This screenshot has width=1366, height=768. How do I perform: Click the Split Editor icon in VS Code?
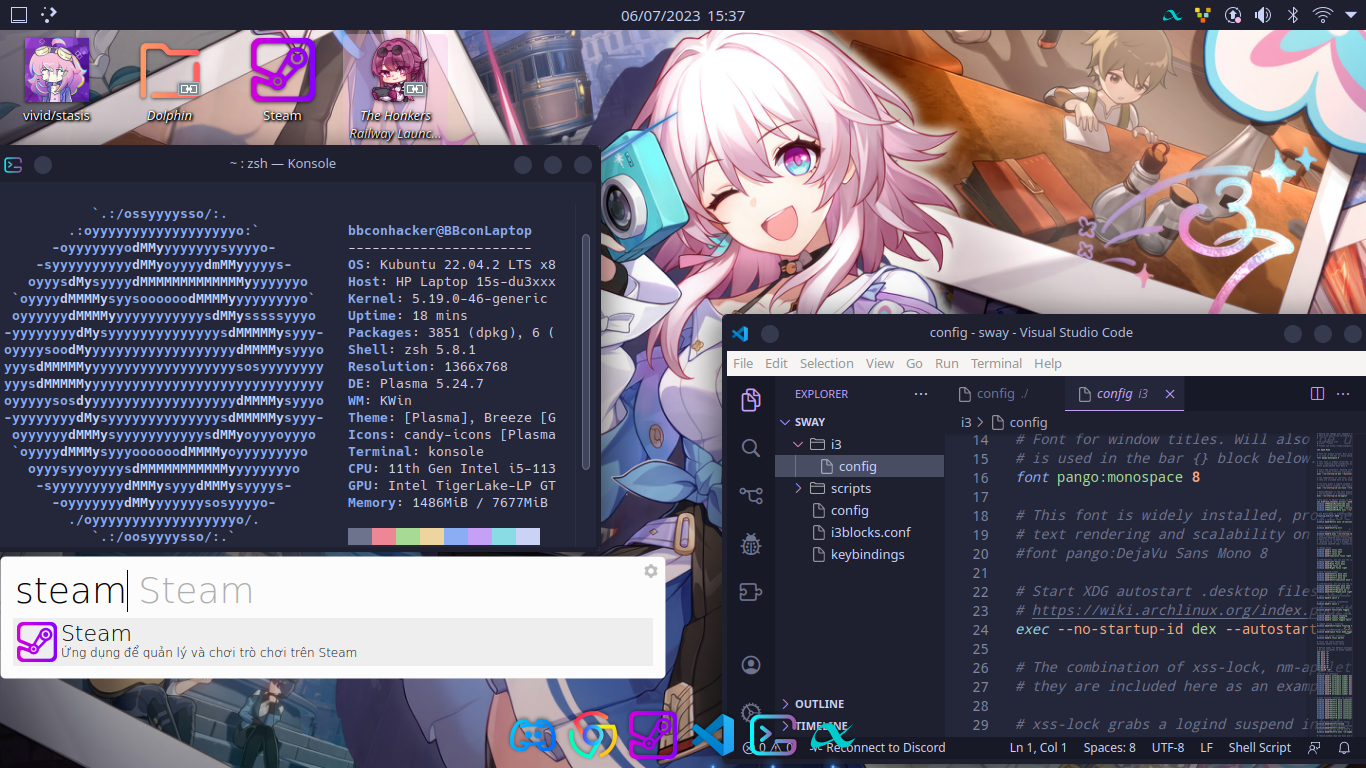click(x=1317, y=394)
